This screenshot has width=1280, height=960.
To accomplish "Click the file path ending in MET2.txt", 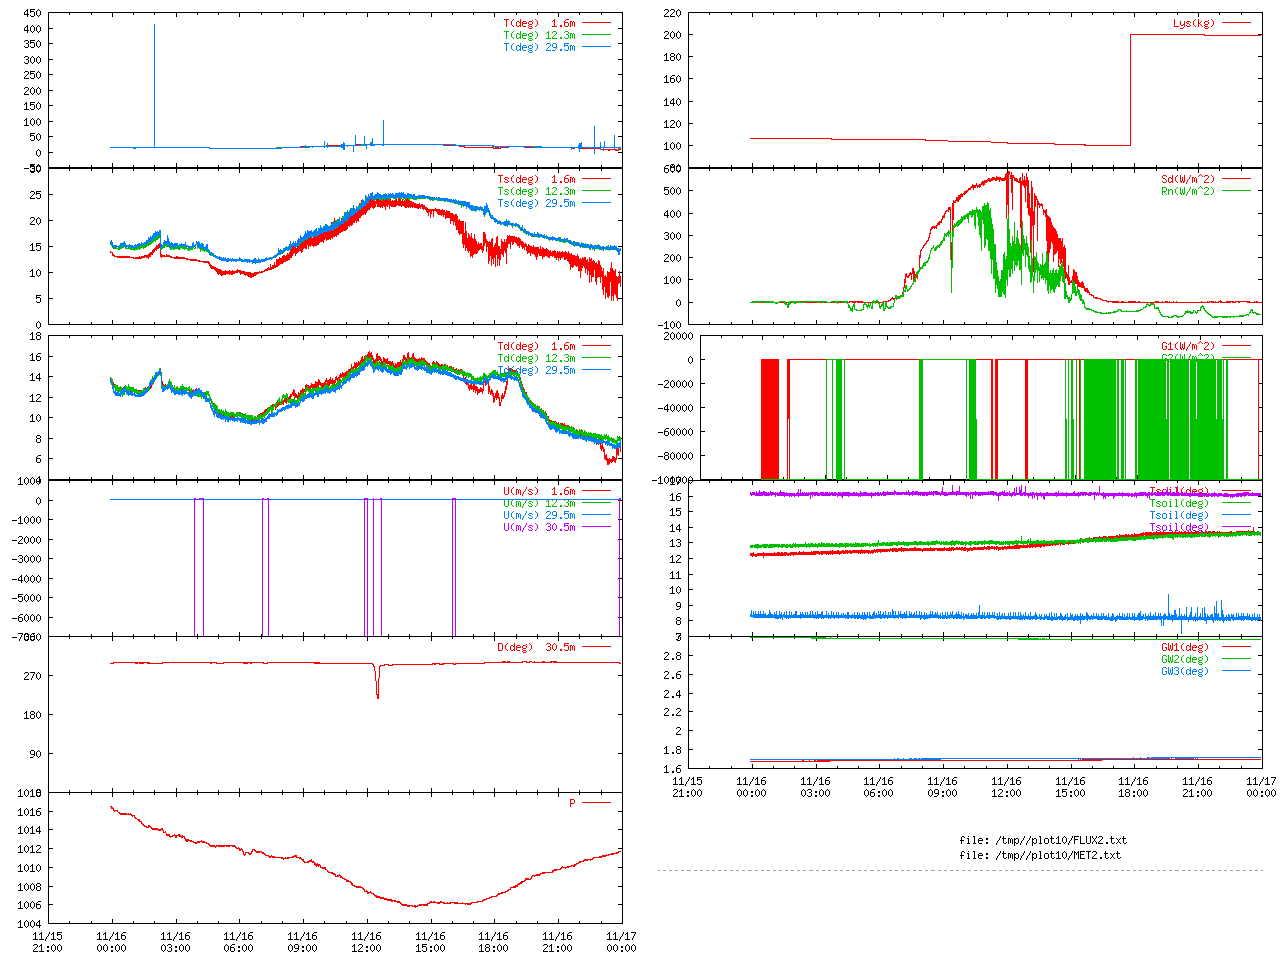I will coord(1040,856).
